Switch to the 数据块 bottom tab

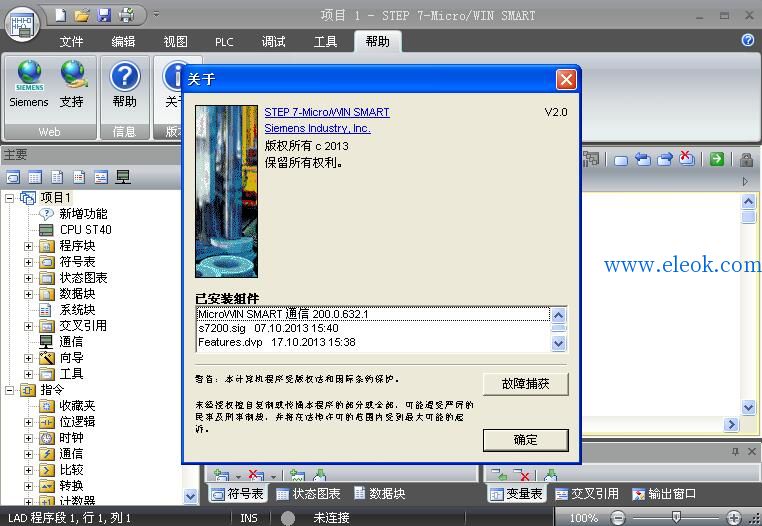pos(380,494)
